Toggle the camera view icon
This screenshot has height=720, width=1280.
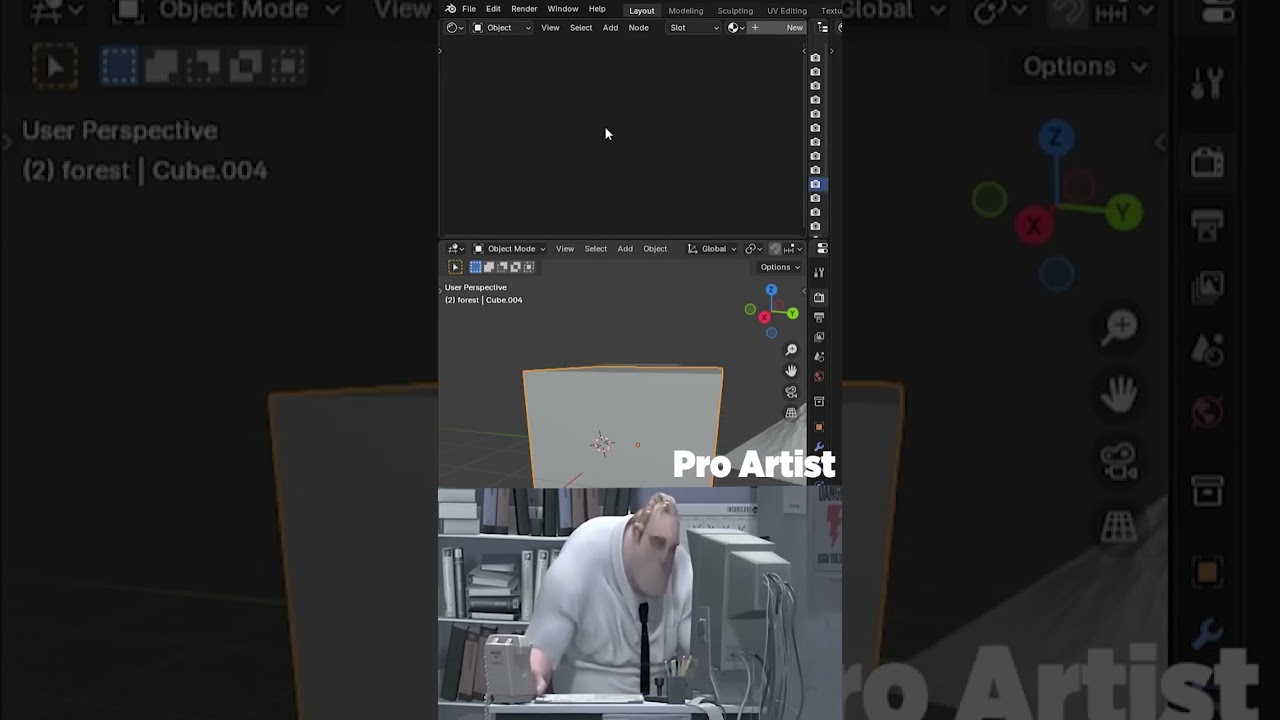pos(791,392)
